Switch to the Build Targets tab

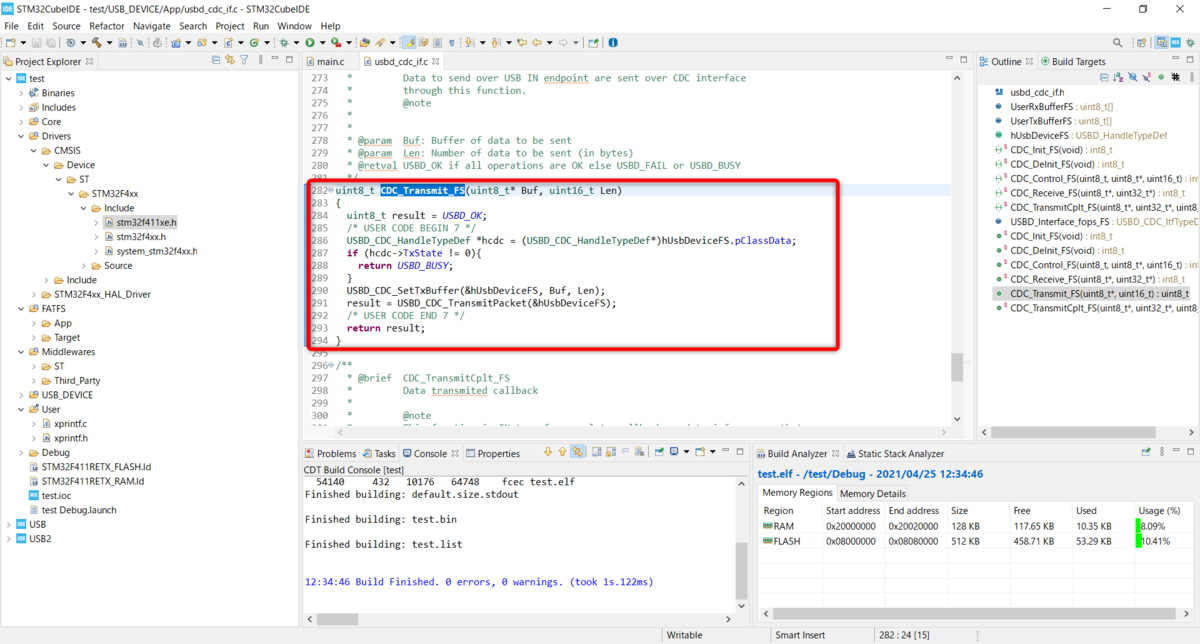(1074, 61)
